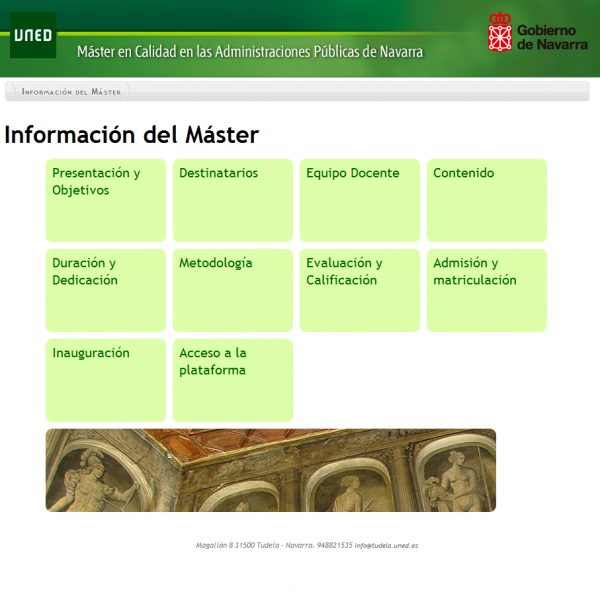Click the Información del Máster page heading
600x600 pixels.
[131, 135]
